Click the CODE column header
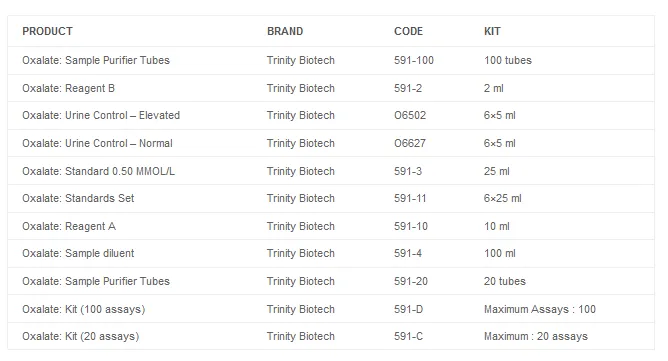Screen dimensions: 668x361 (408, 31)
